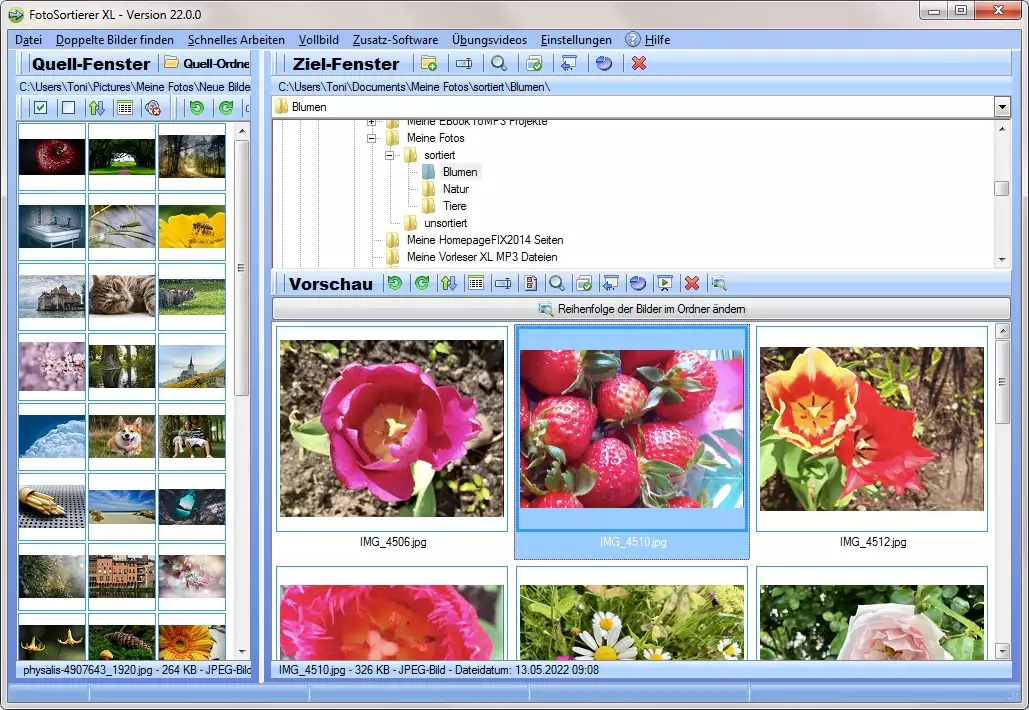Click sort arrows icon in Vorschau toolbar
The height and width of the screenshot is (710, 1029).
click(x=449, y=284)
